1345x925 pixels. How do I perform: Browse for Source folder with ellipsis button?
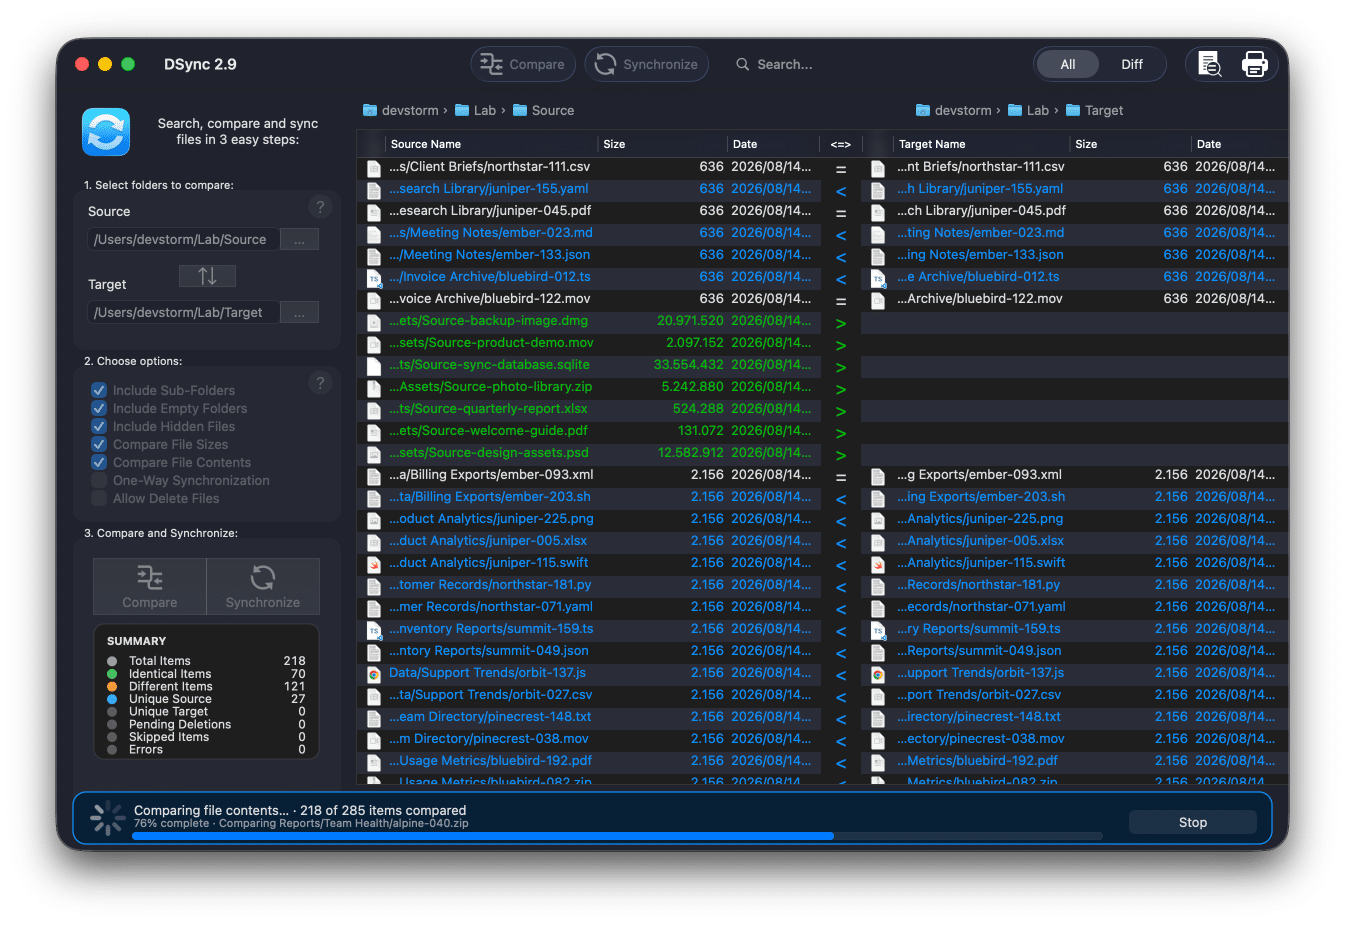[299, 240]
